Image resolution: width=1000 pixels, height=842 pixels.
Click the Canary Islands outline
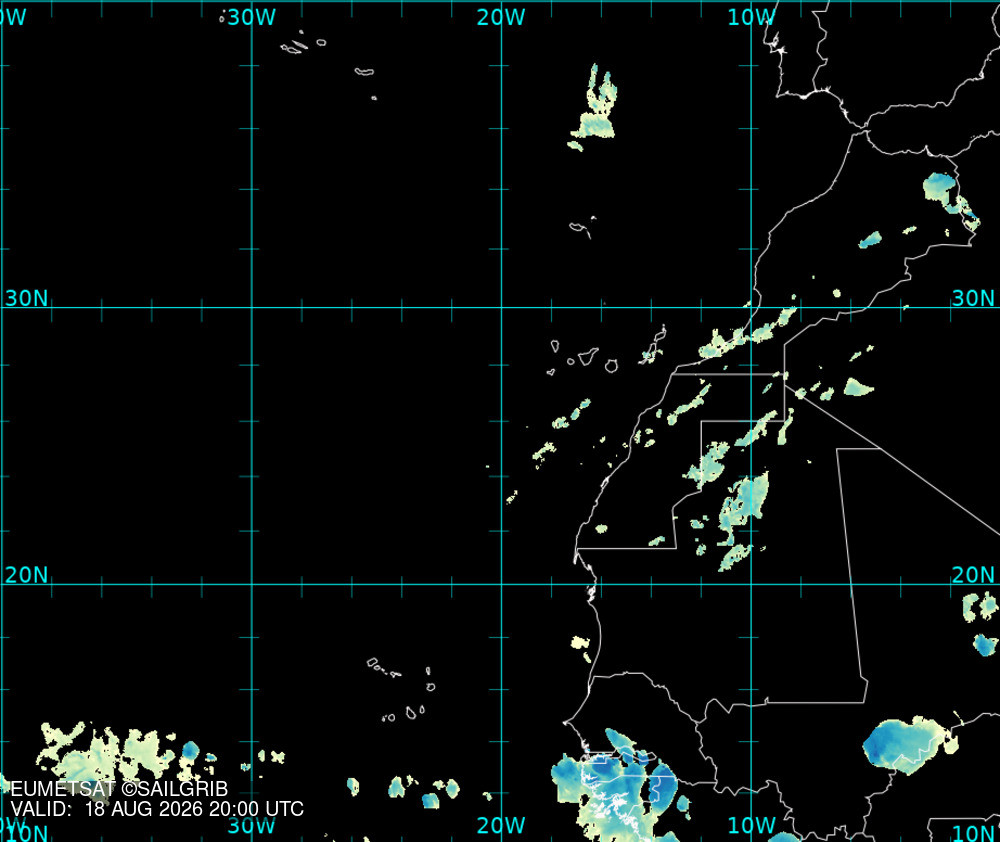pos(606,350)
